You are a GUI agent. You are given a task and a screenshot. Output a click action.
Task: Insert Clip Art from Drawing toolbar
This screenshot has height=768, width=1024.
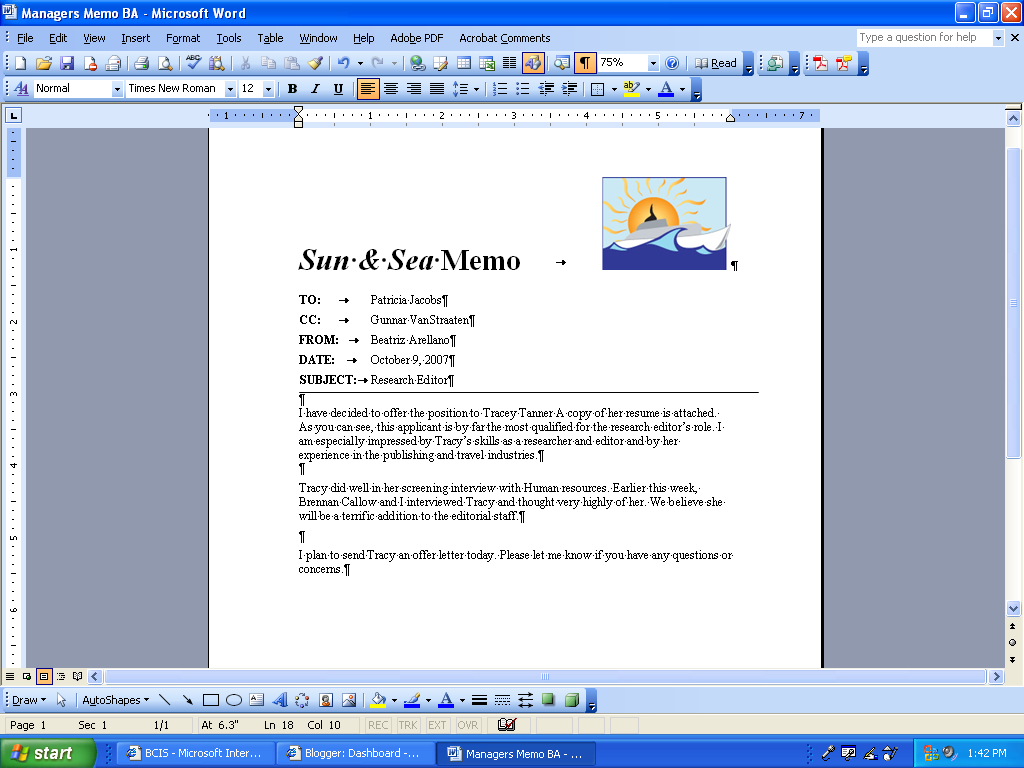[326, 700]
